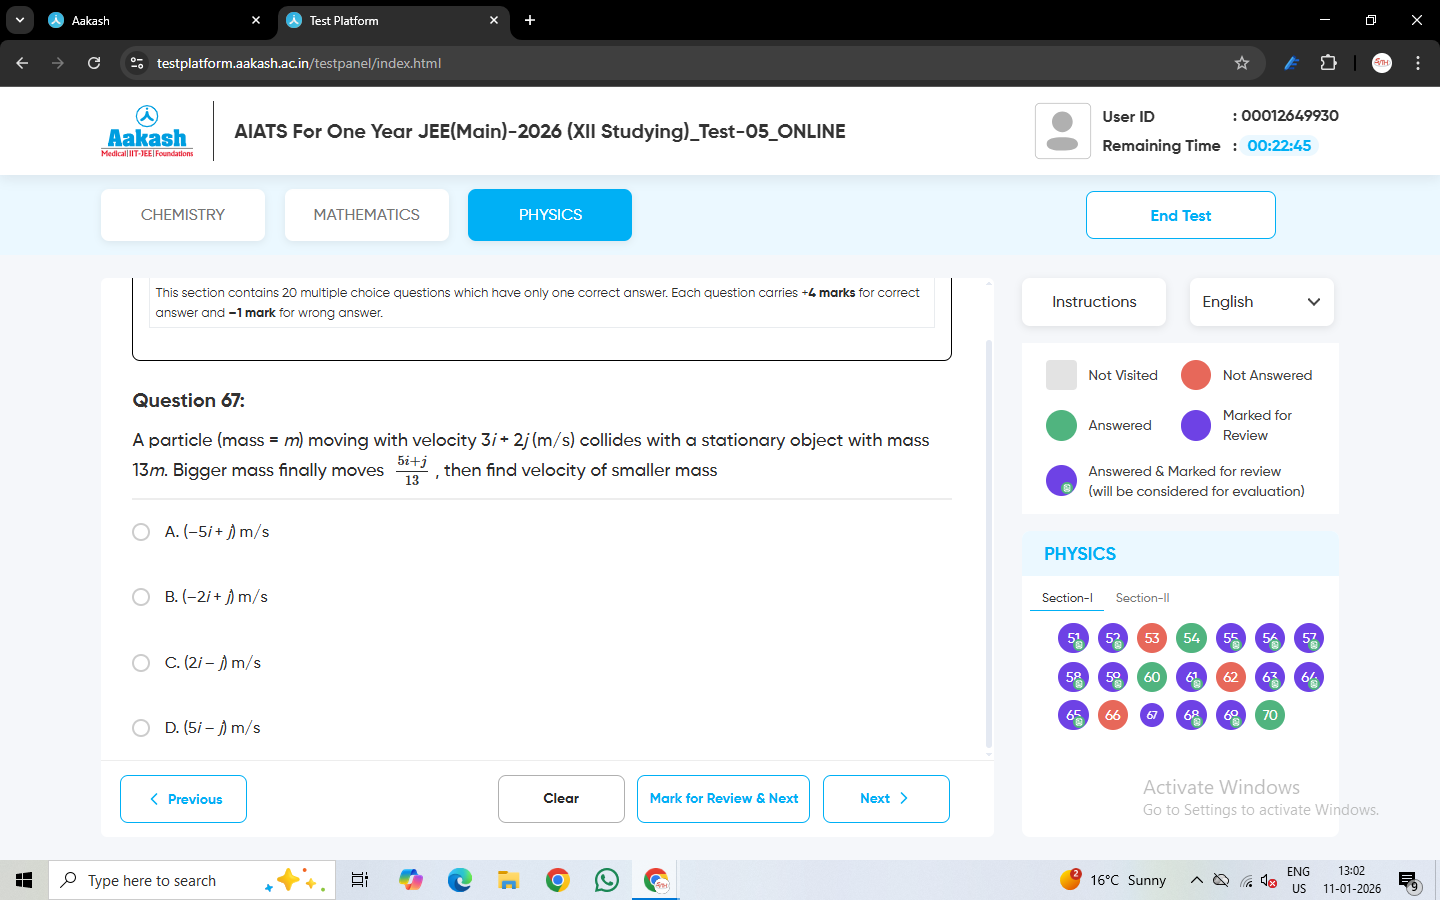Screen dimensions: 1440x900
Task: Go to question 70 in palette
Action: click(1269, 715)
